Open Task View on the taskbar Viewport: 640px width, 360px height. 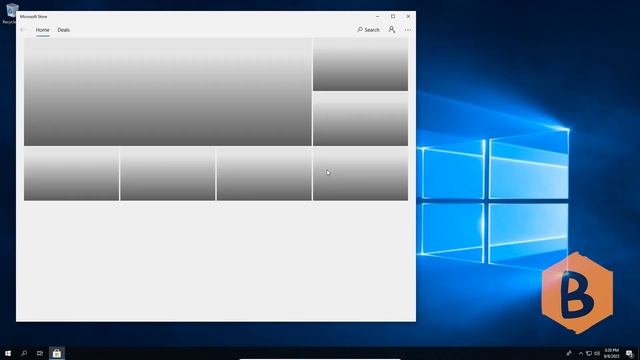pos(40,353)
